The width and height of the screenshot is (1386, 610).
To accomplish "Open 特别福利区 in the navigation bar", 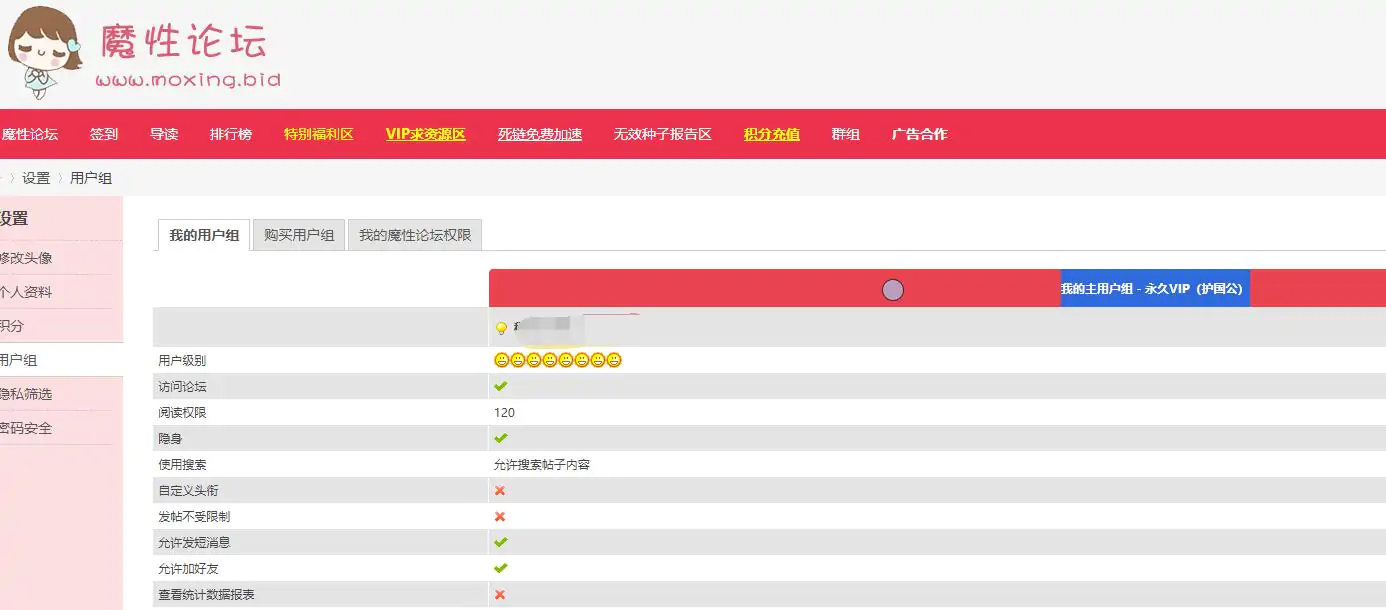I will (x=319, y=134).
